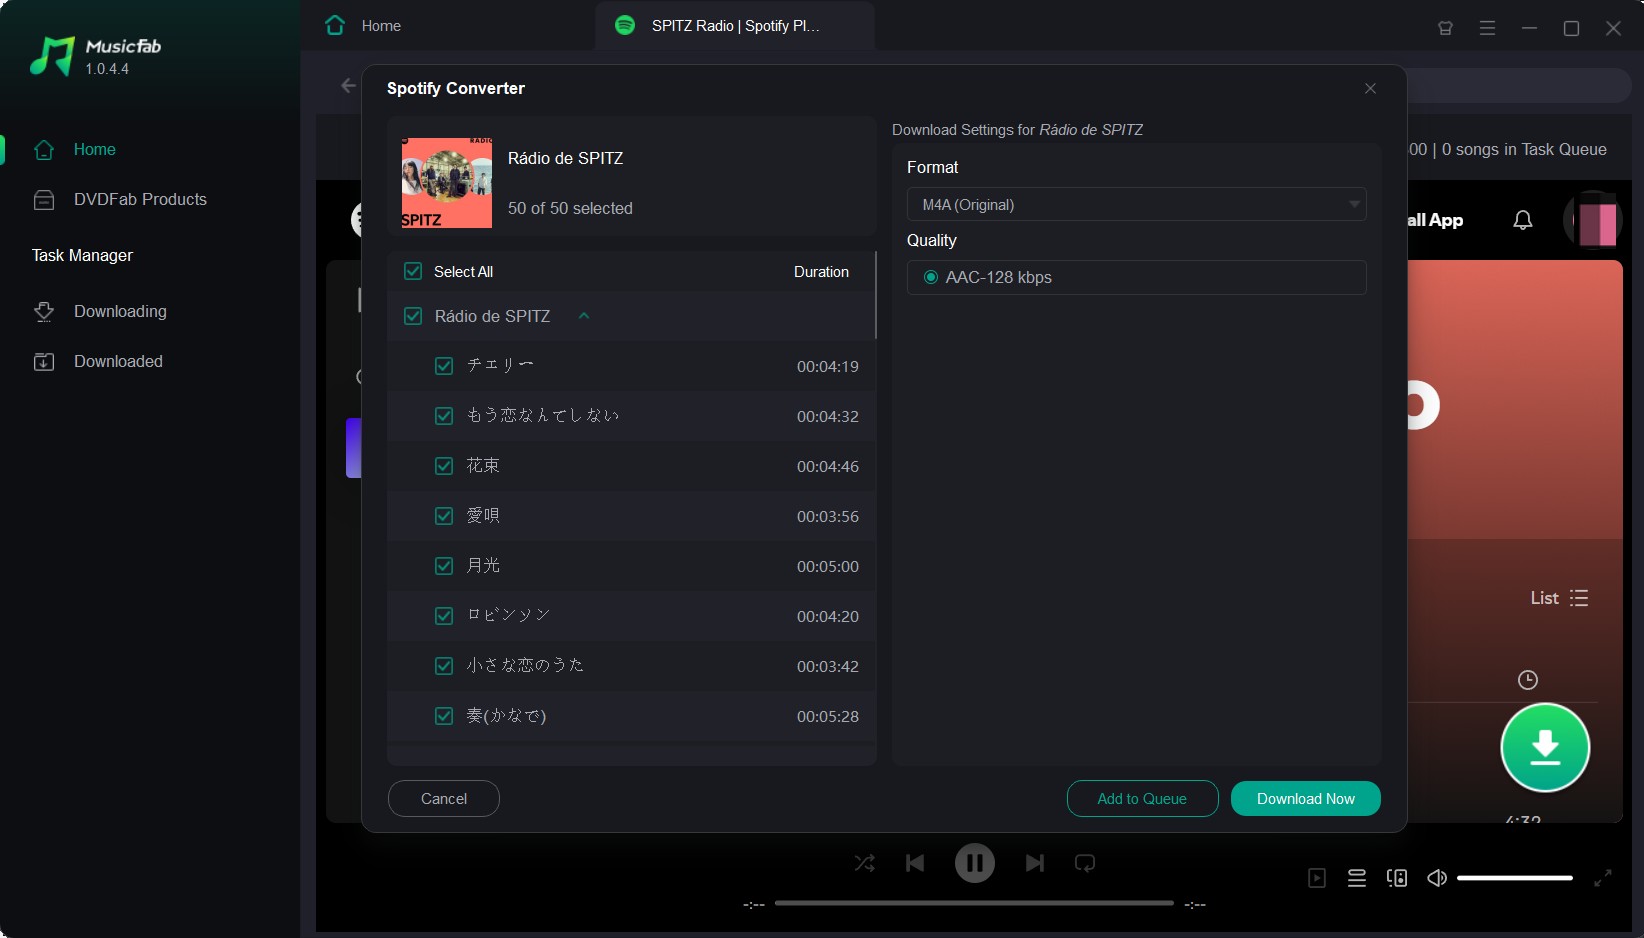Click the Spotify icon on the tab
This screenshot has width=1644, height=938.
[625, 25]
